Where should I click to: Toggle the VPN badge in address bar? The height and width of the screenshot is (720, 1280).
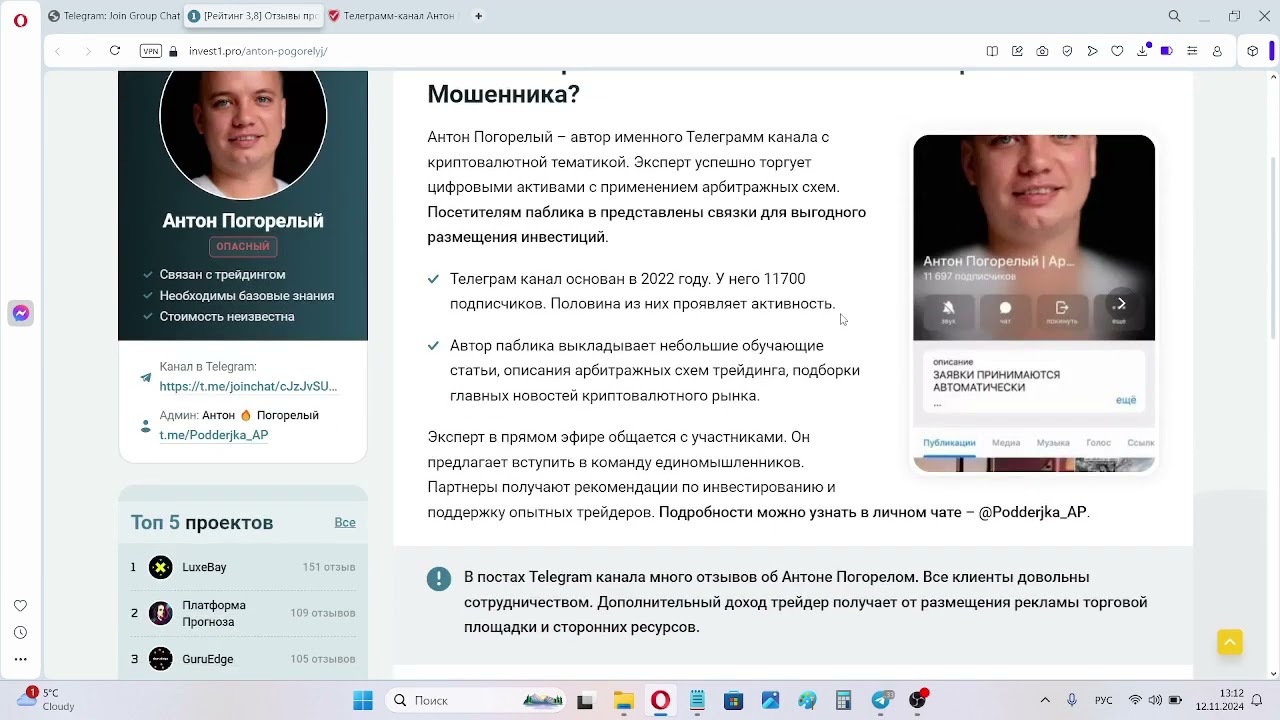pos(151,51)
